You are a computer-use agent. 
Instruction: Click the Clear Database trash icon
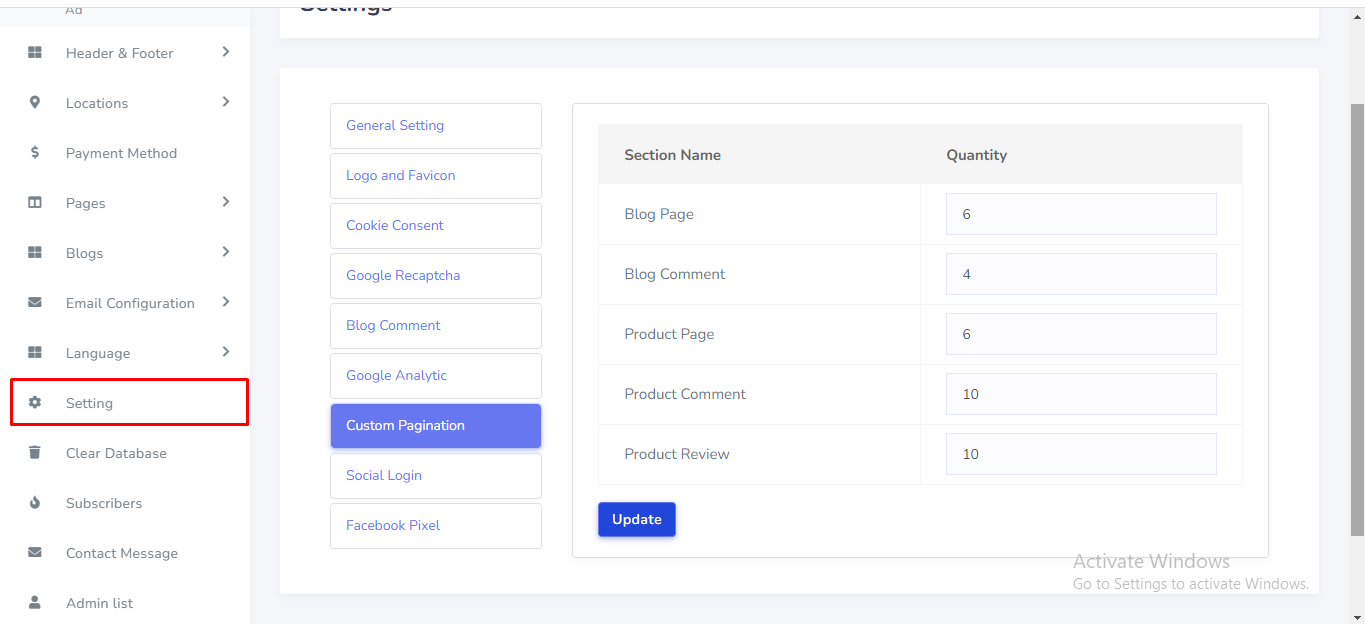pos(35,453)
